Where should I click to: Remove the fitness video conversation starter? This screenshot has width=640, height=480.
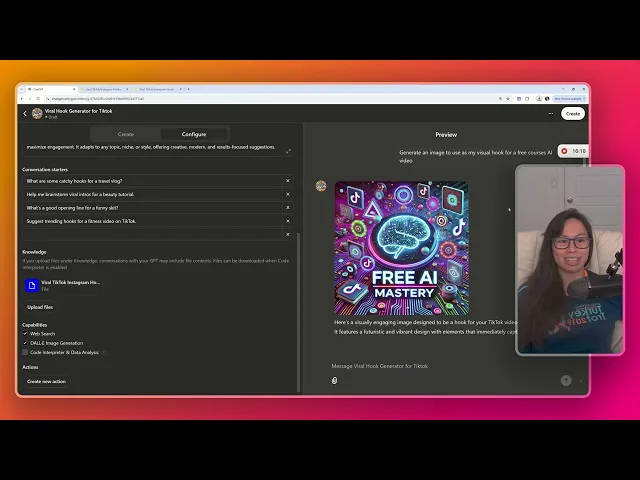(288, 221)
